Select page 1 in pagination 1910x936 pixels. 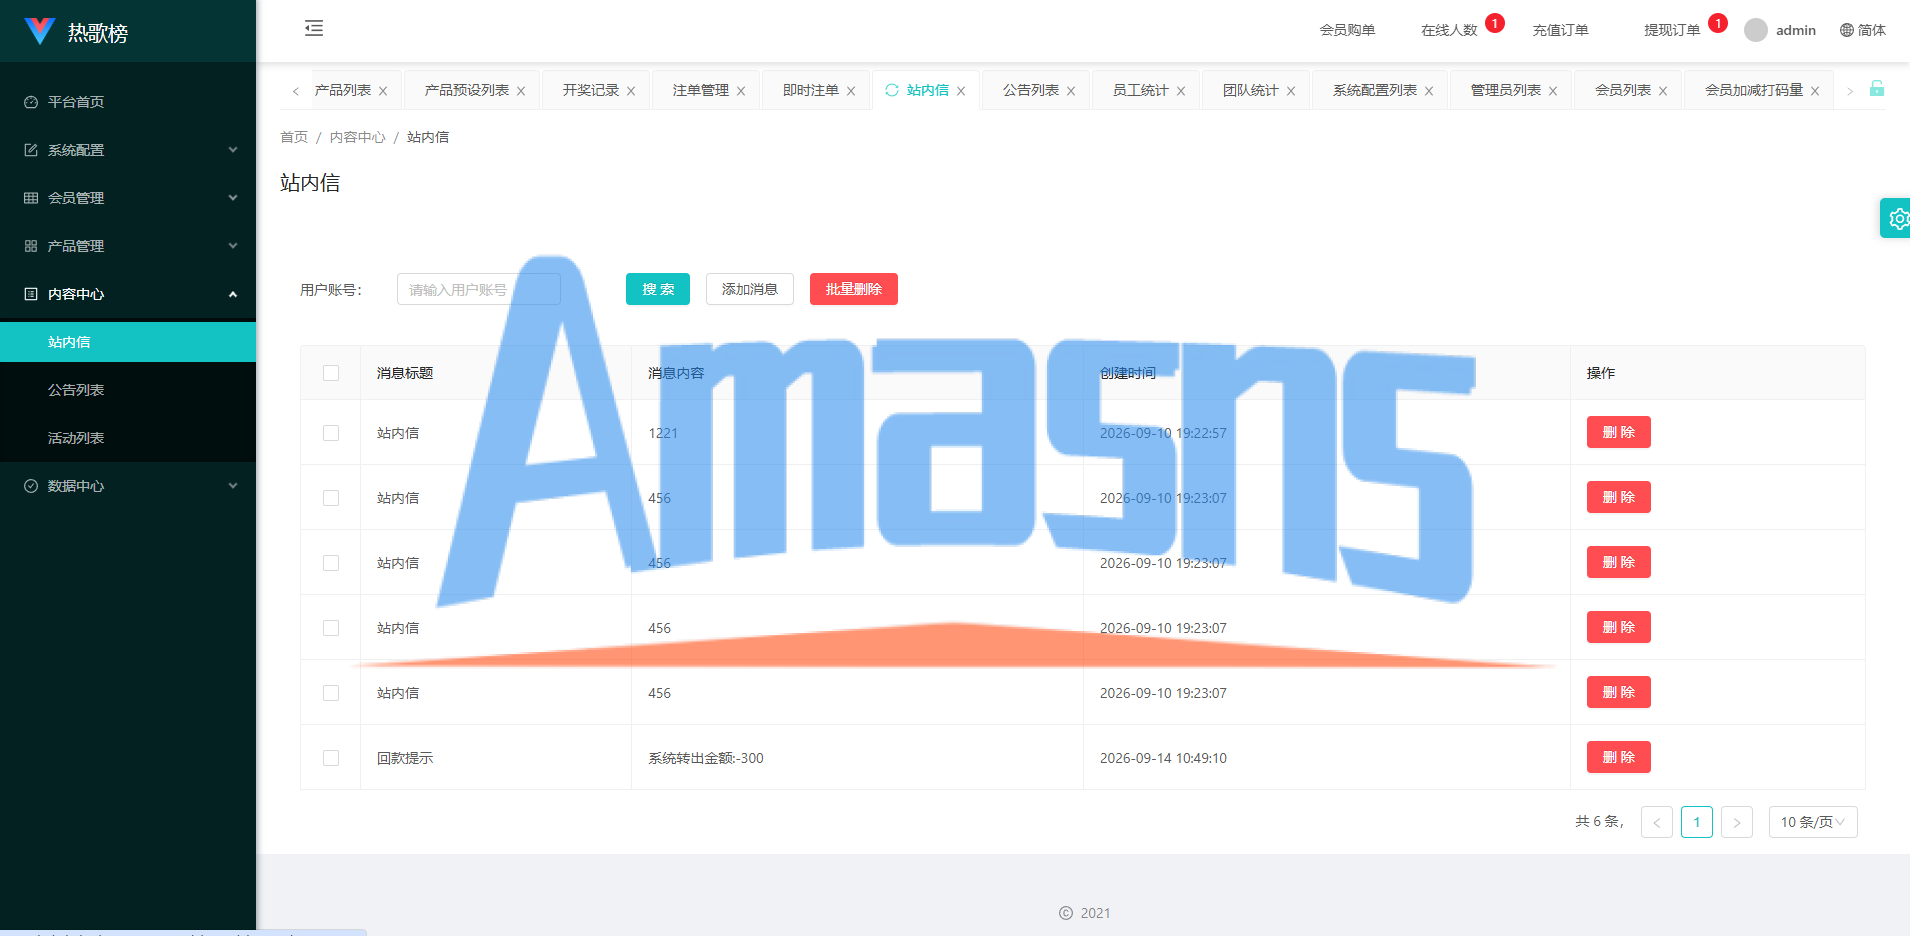[x=1697, y=822]
